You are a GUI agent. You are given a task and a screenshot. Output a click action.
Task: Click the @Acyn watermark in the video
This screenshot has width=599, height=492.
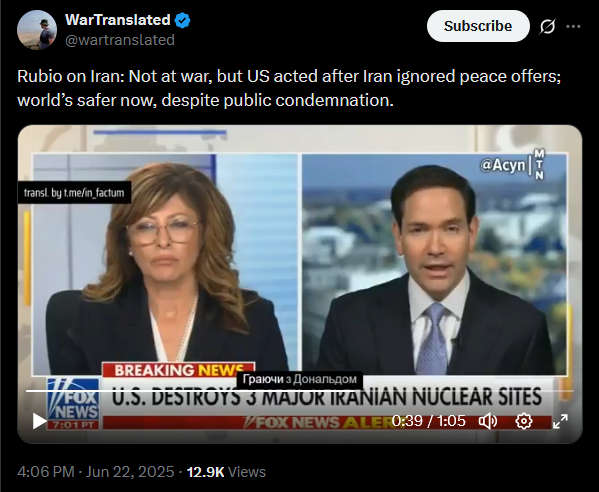coord(503,165)
